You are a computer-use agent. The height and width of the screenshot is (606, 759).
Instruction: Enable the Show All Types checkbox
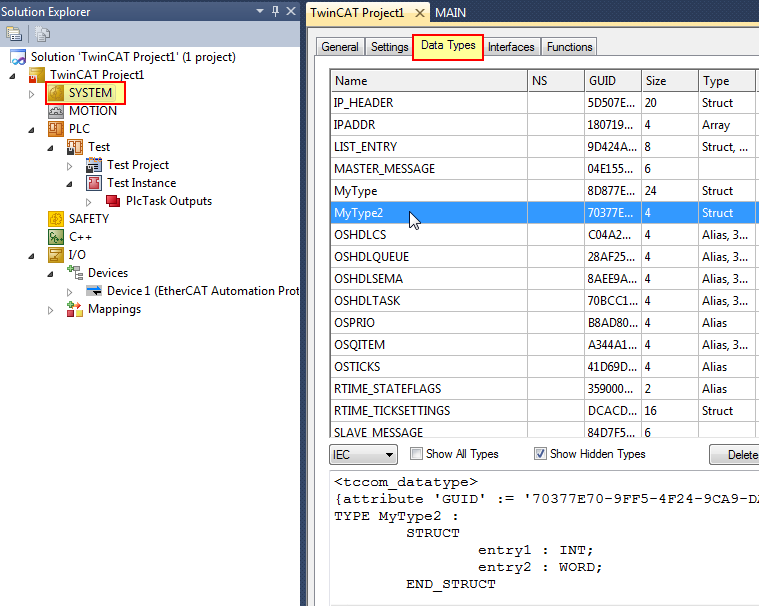[416, 454]
